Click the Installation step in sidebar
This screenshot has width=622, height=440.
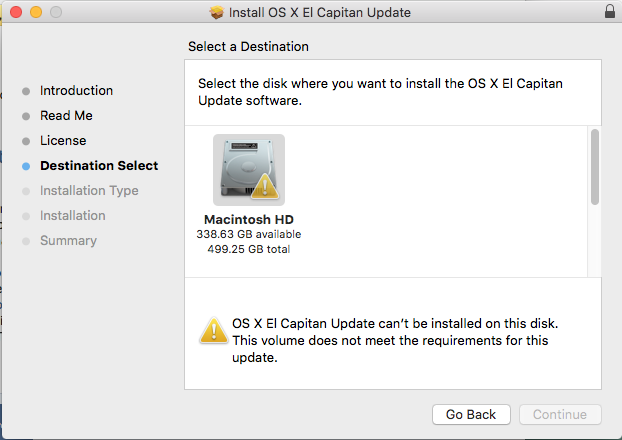click(x=72, y=216)
